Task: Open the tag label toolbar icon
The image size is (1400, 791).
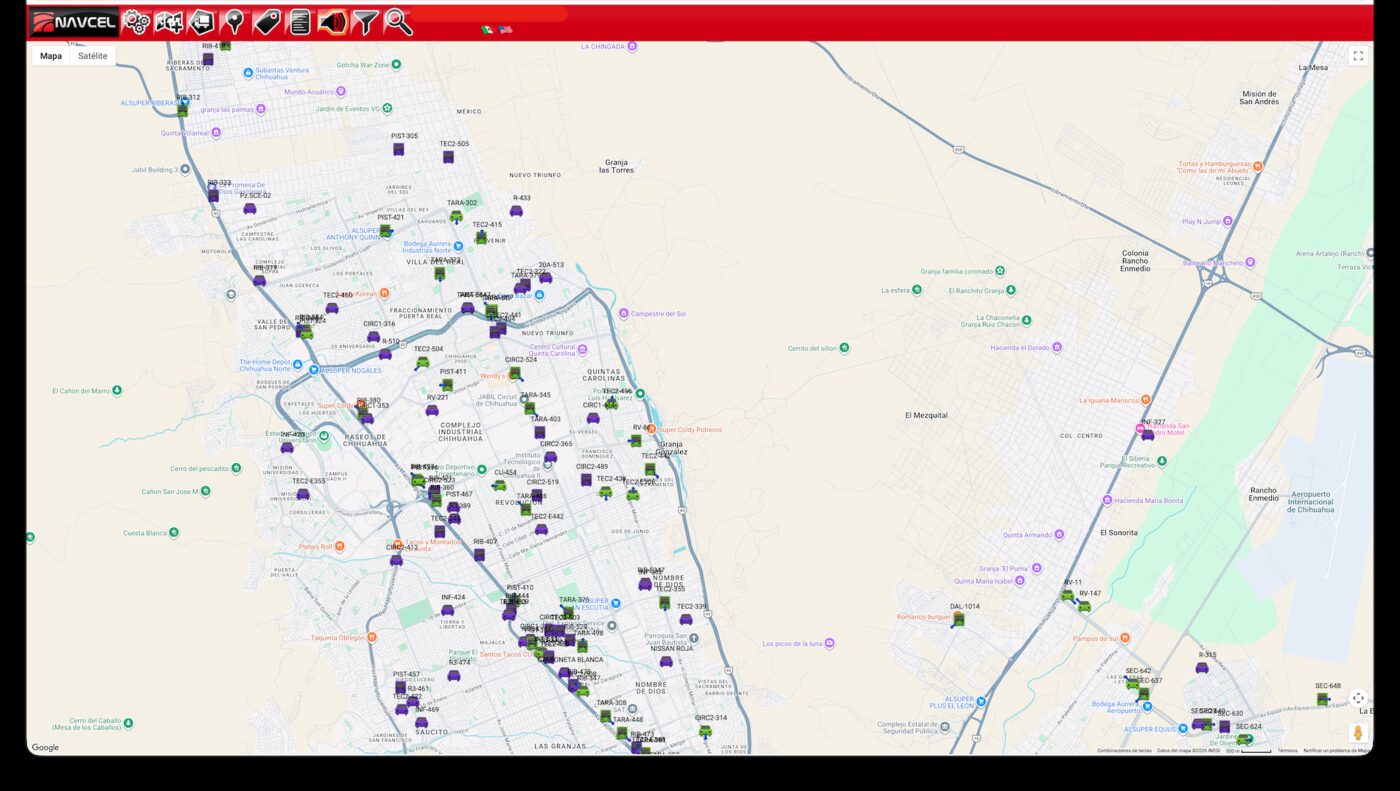Action: [x=267, y=22]
